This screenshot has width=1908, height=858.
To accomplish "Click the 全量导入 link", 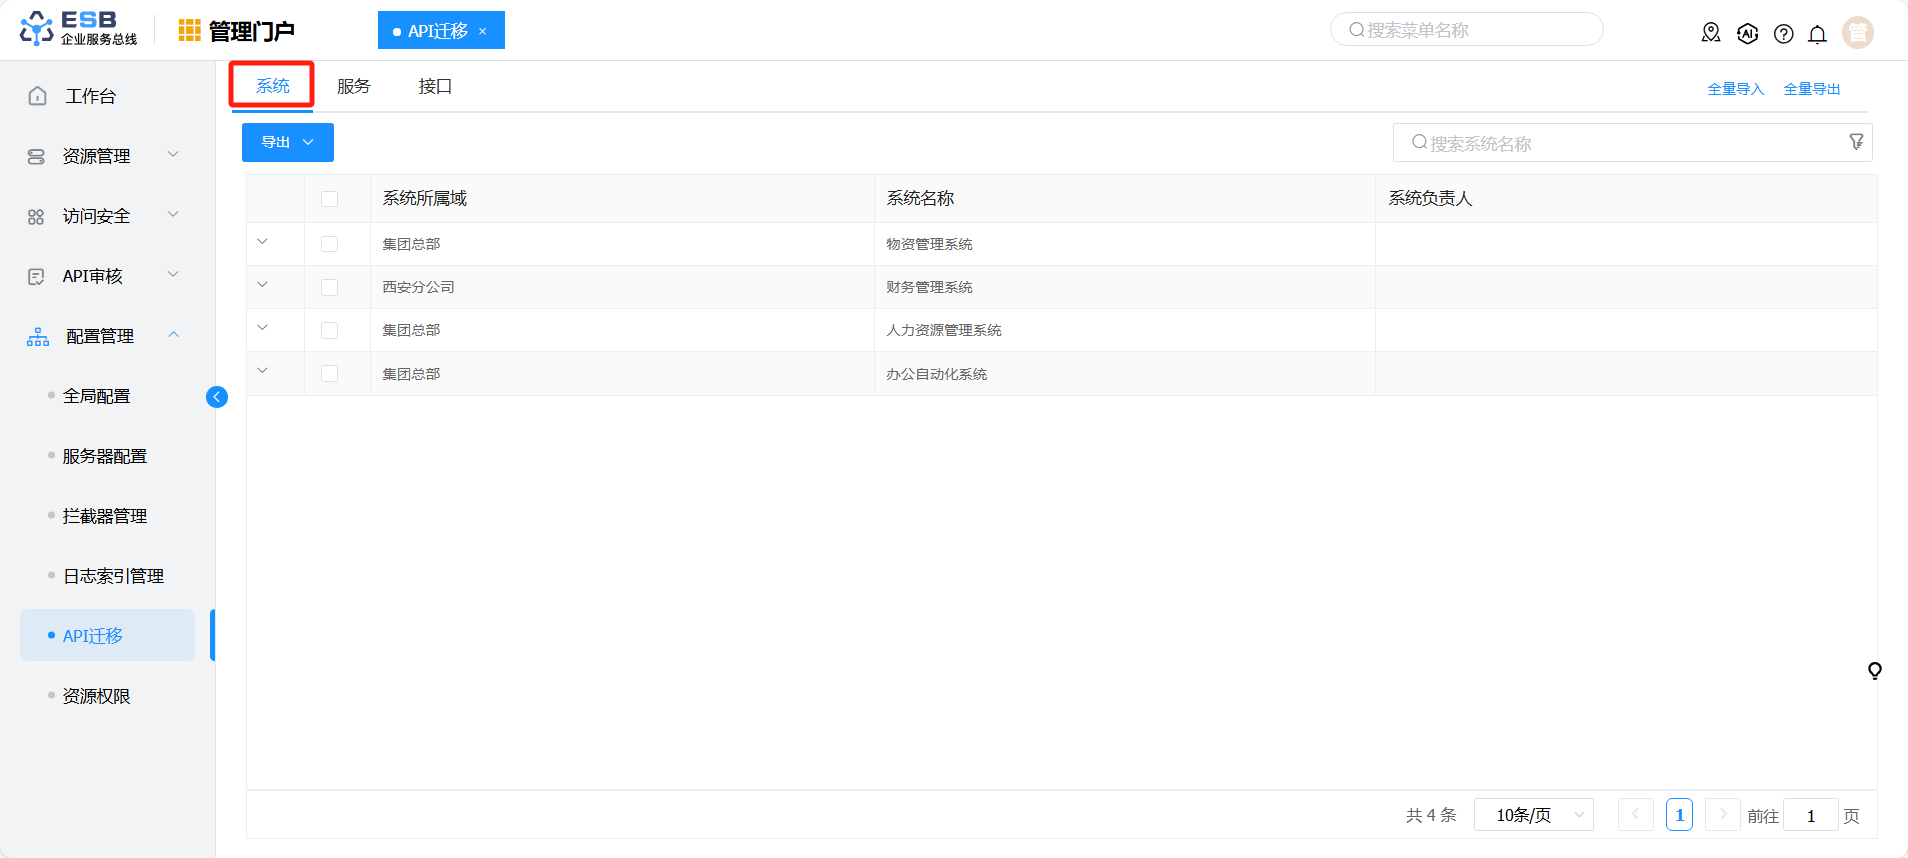I will click(1735, 89).
